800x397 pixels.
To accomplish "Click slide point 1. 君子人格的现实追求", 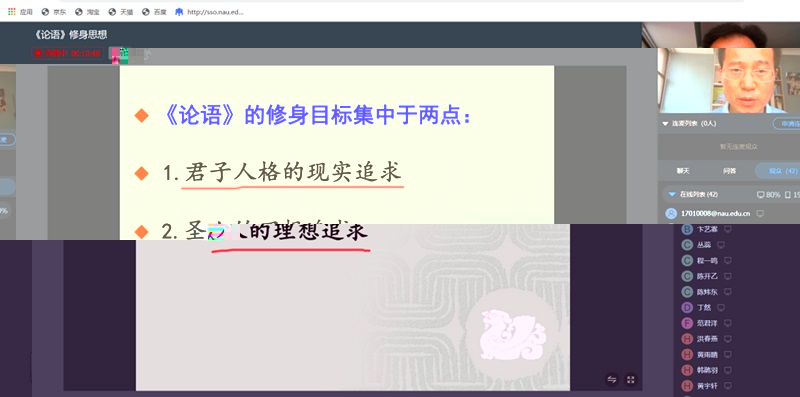I will click(x=282, y=173).
